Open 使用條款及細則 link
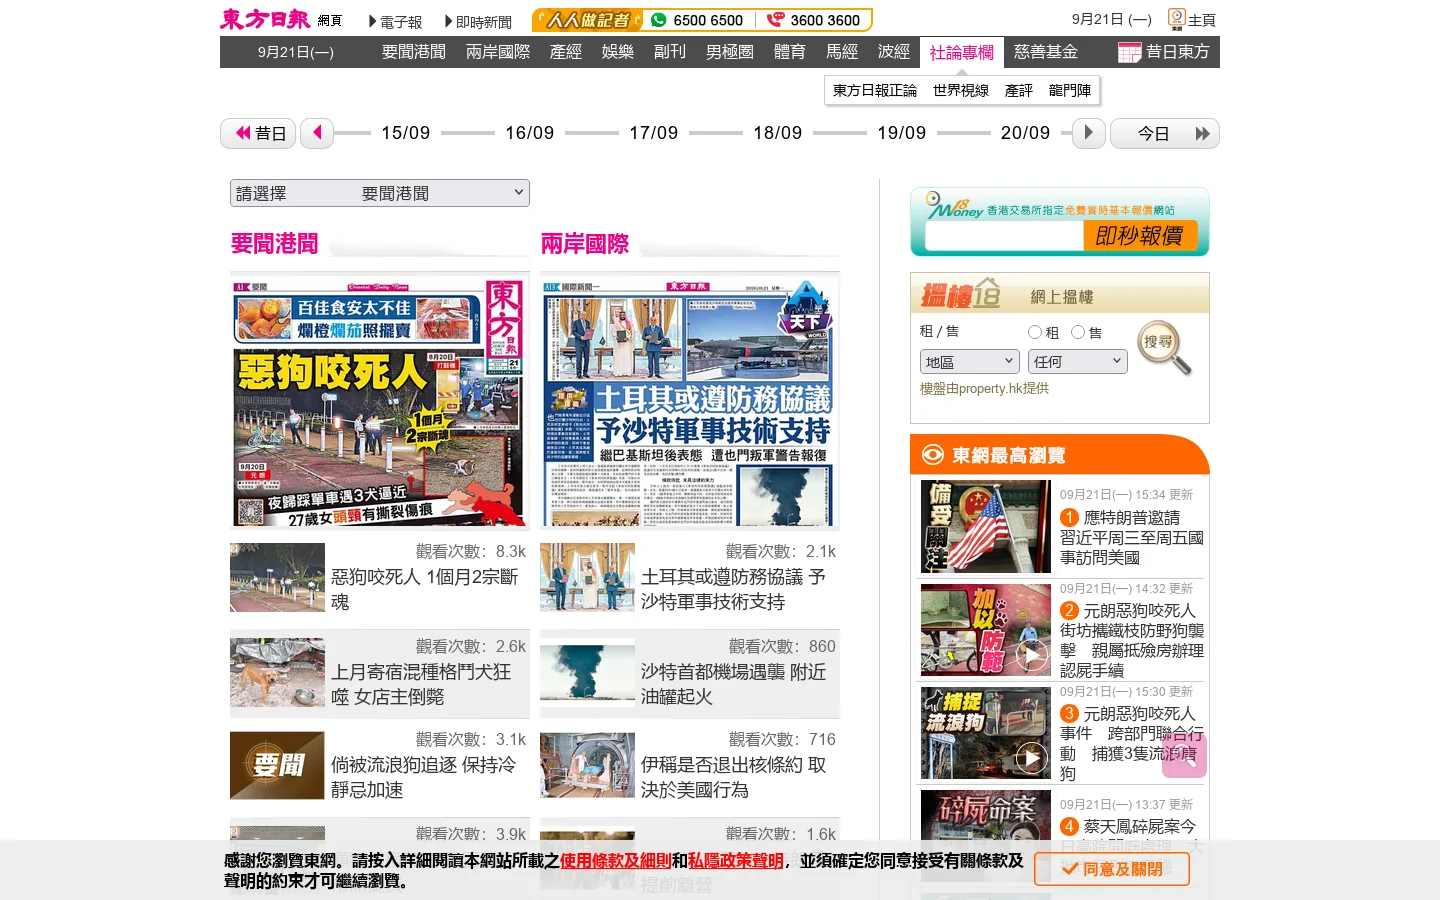This screenshot has width=1440, height=900. click(x=615, y=861)
